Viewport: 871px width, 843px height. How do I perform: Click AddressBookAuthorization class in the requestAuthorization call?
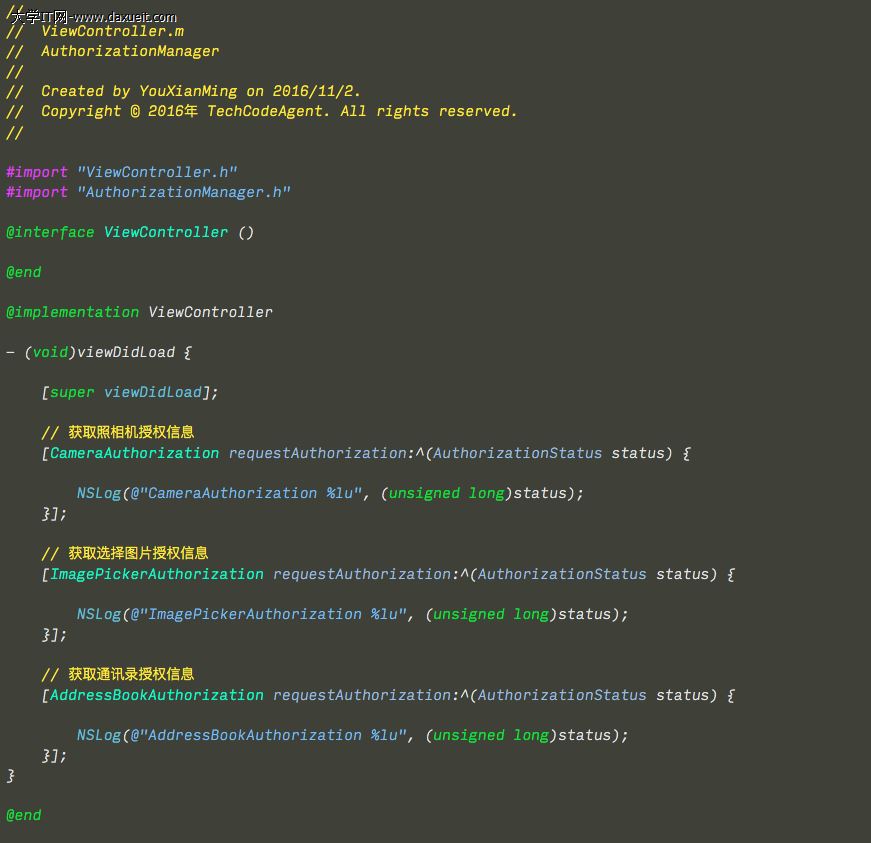[157, 695]
